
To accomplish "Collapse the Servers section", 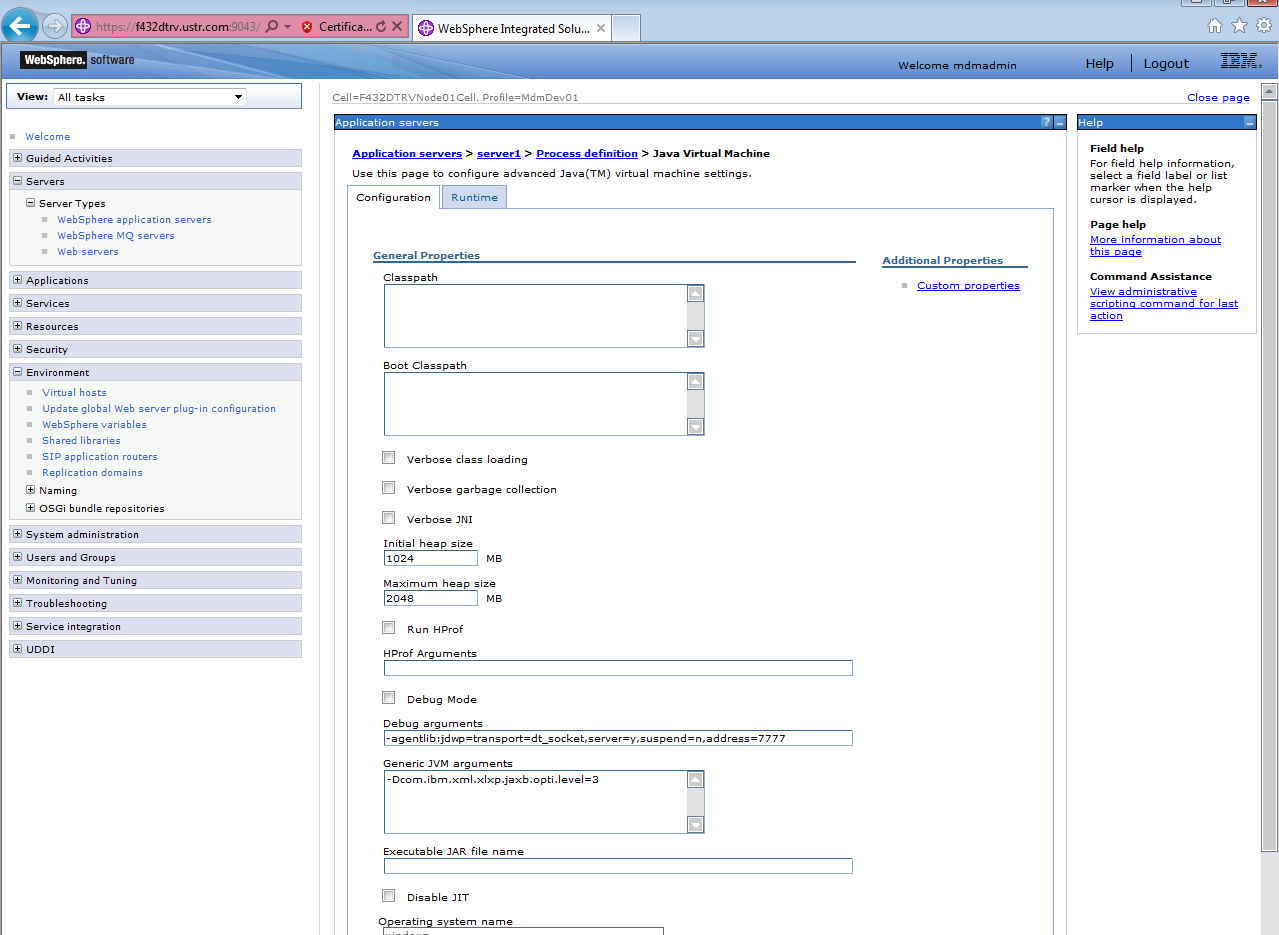I will [18, 181].
